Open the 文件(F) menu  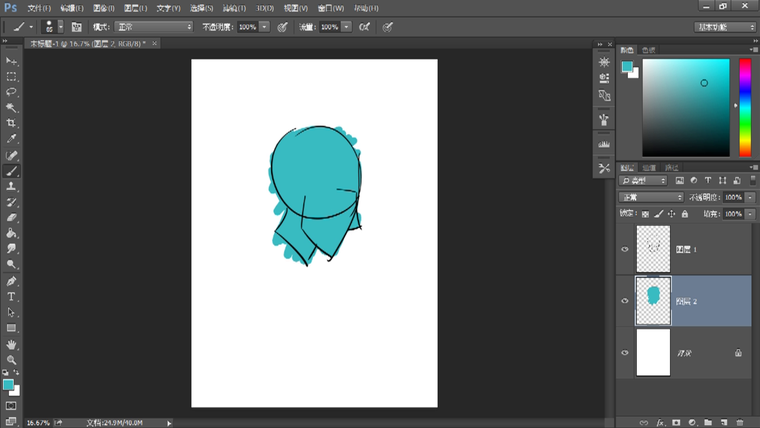[x=39, y=8]
